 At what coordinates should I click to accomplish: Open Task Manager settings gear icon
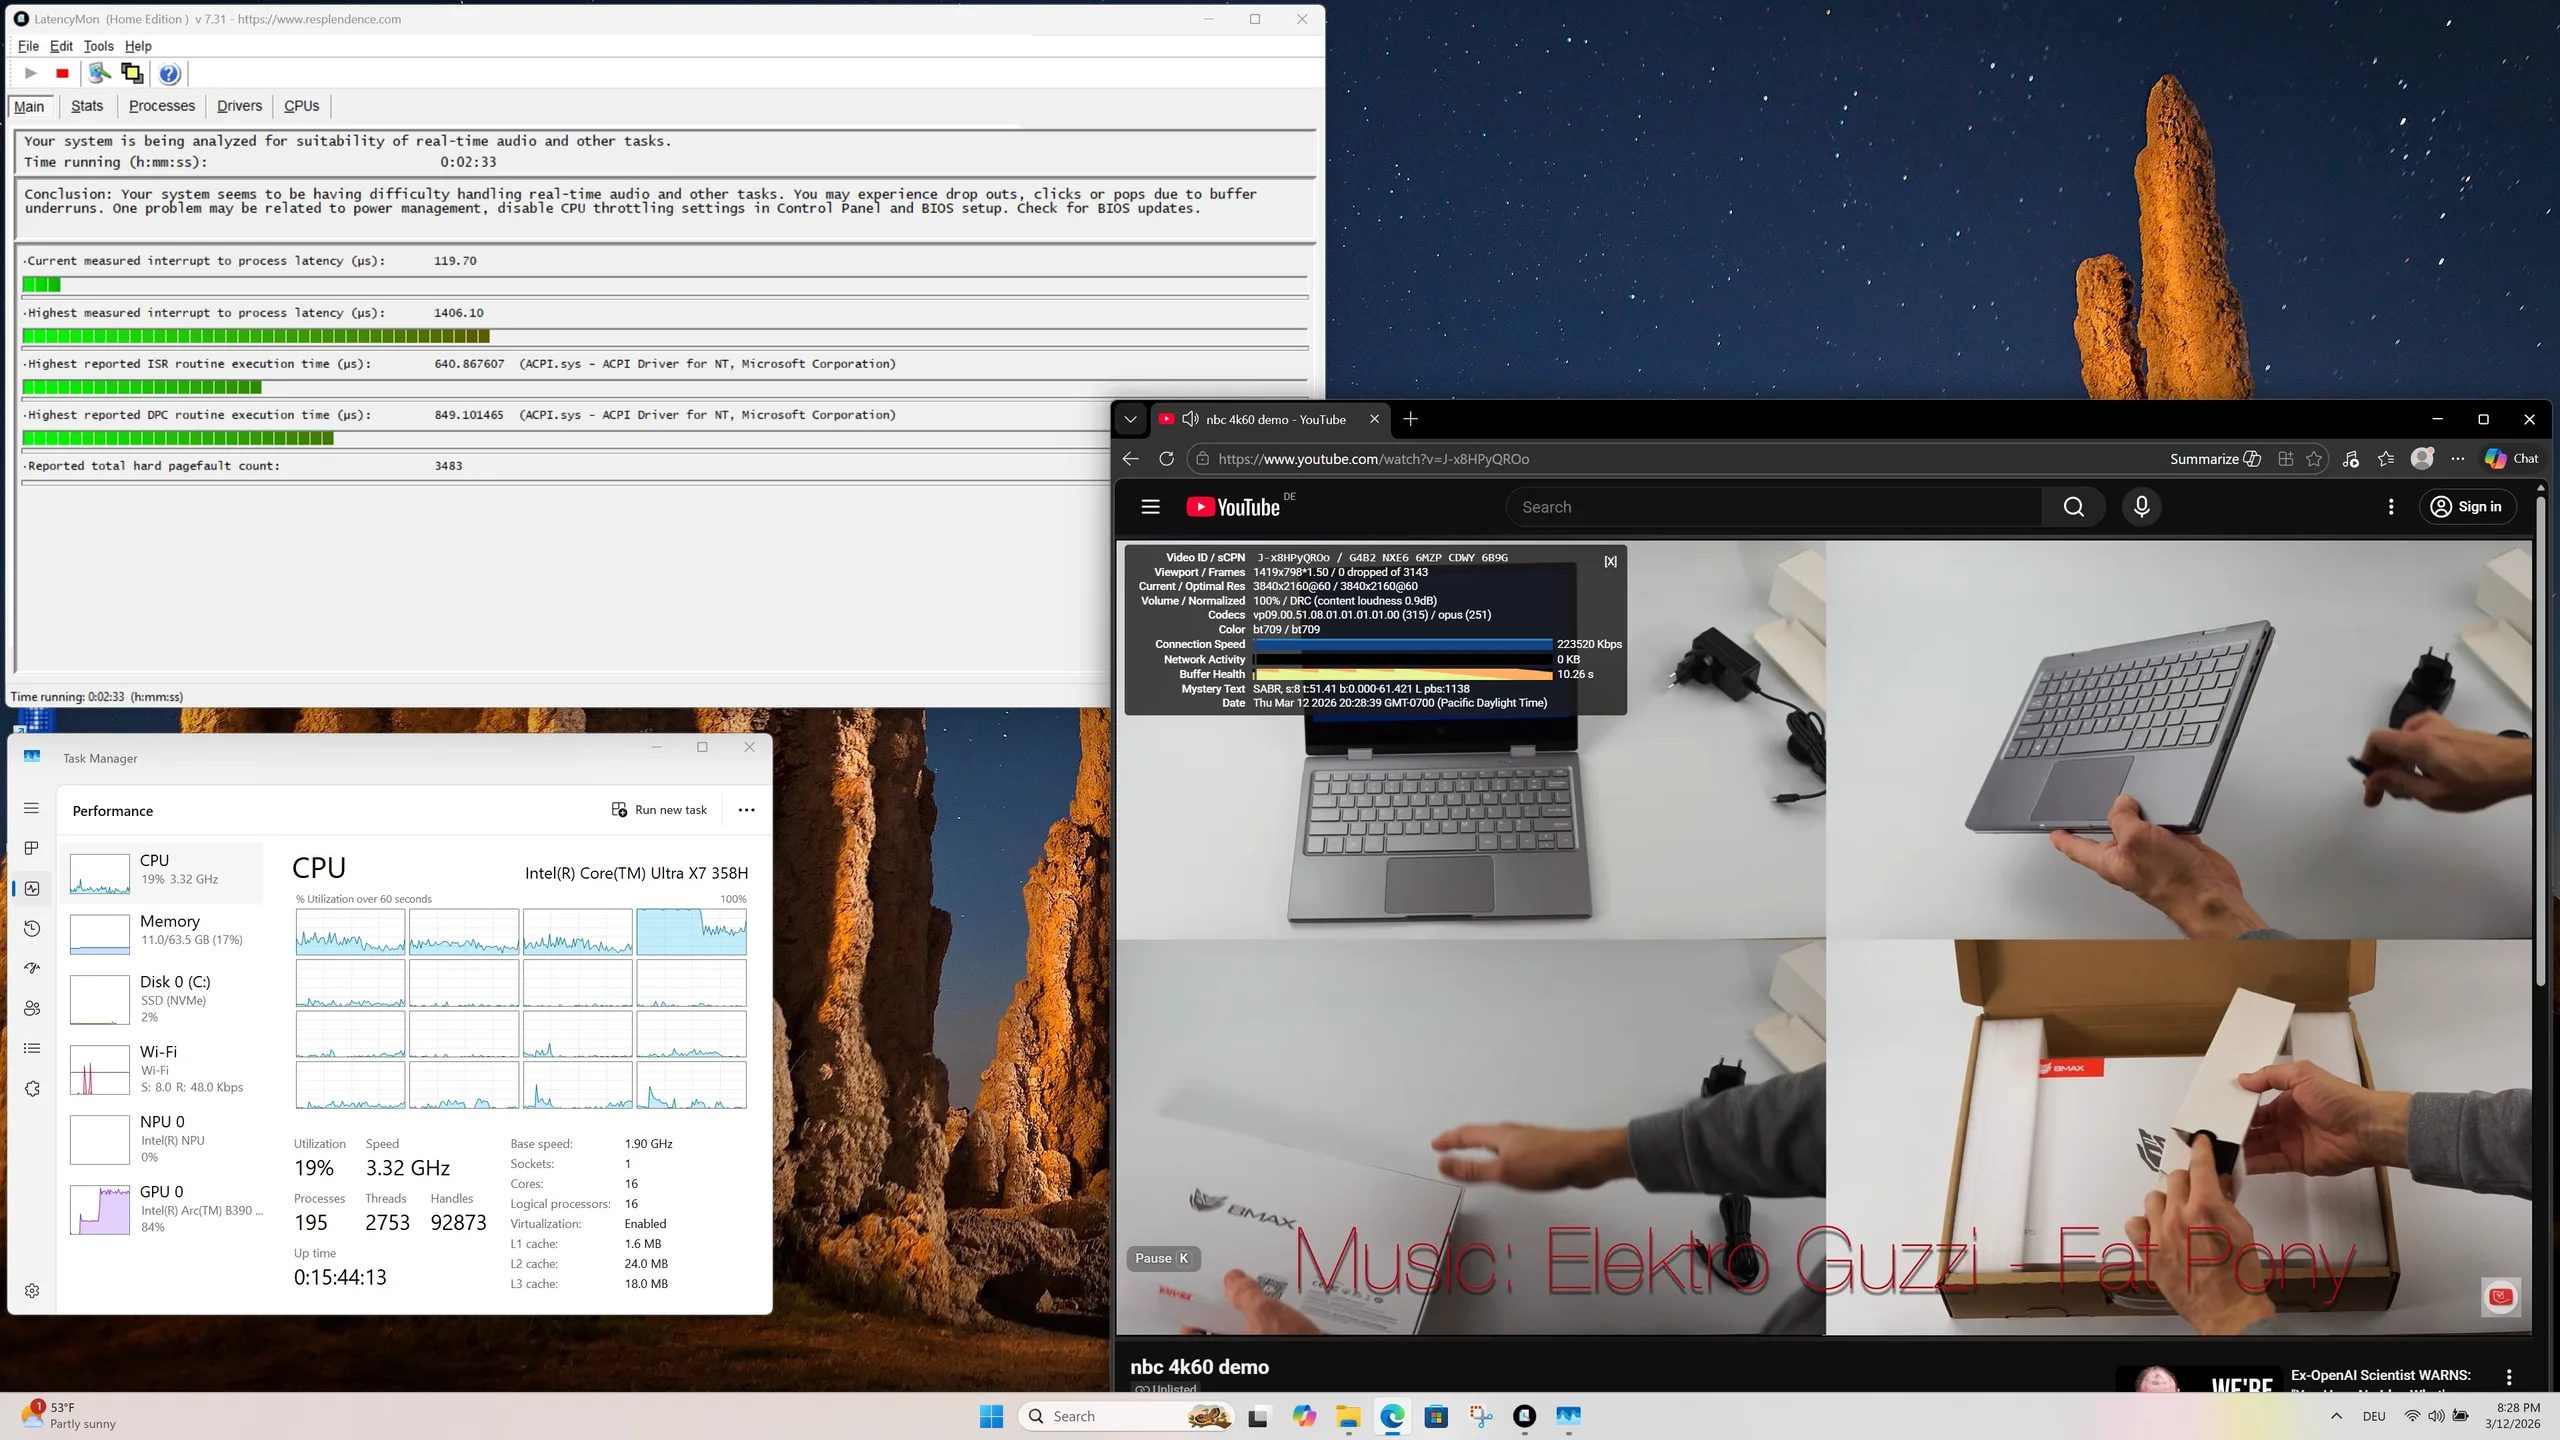coord(32,1290)
